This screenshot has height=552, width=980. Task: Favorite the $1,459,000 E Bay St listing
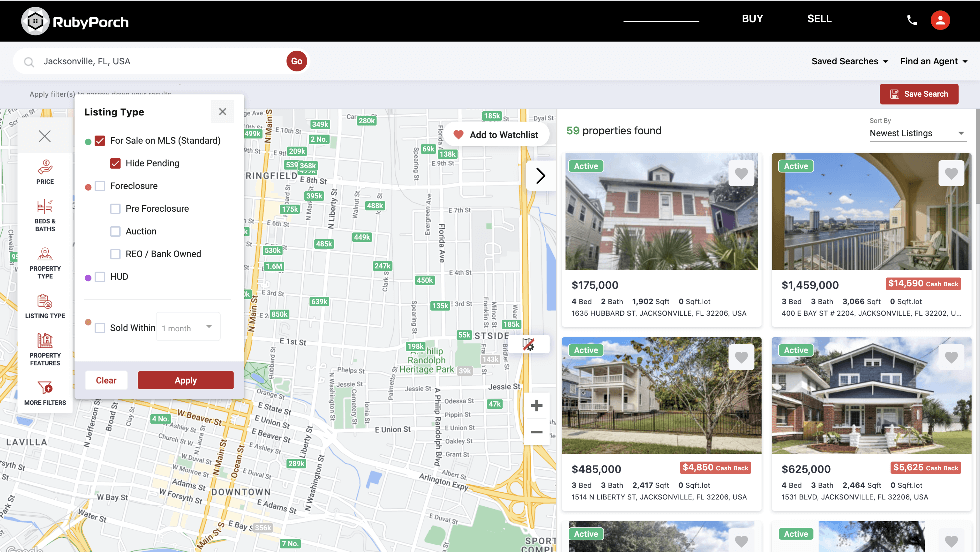[951, 173]
